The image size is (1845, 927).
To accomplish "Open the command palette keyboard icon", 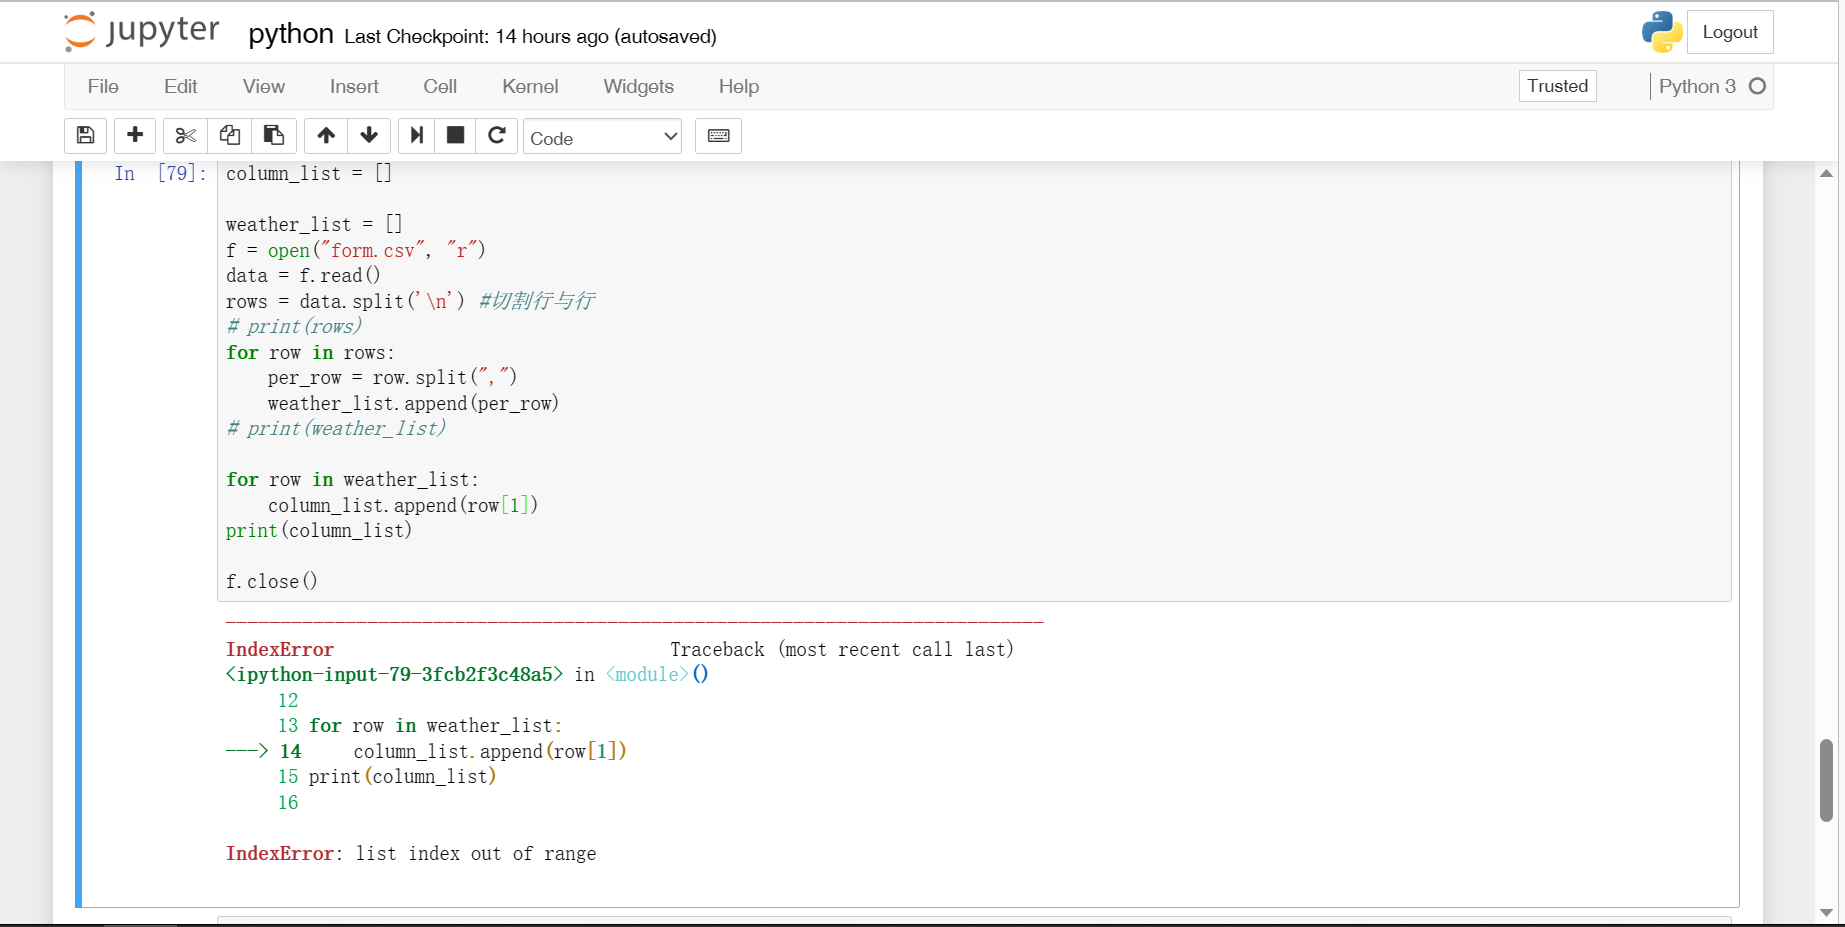I will 718,136.
